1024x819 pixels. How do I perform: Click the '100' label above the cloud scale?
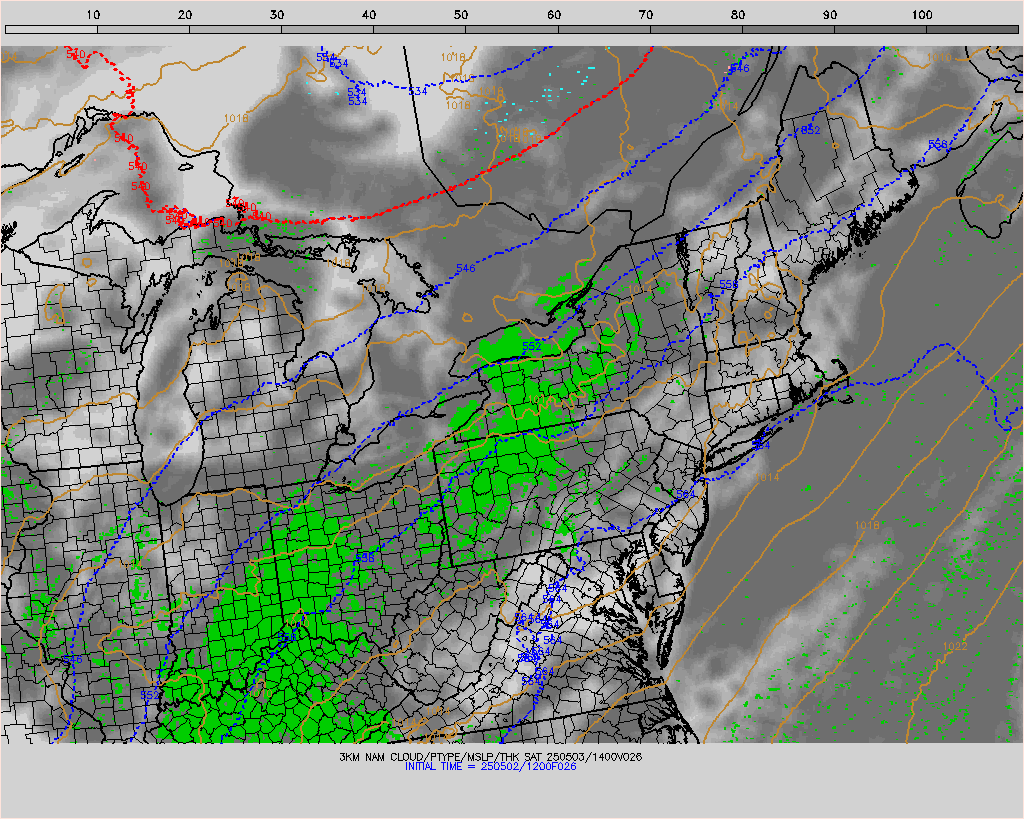click(921, 14)
